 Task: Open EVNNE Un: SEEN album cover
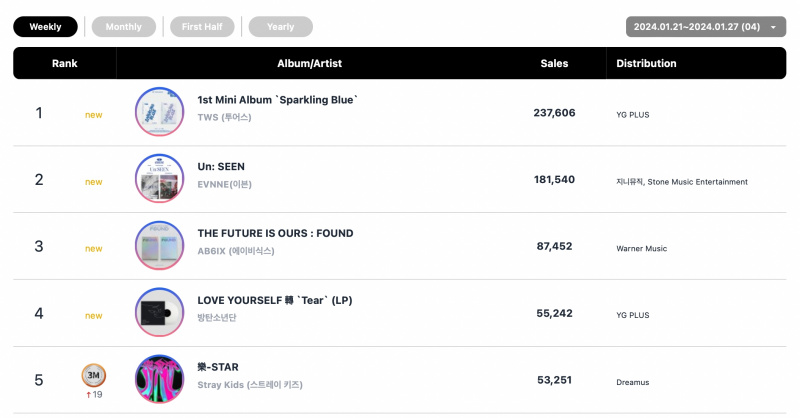click(159, 179)
